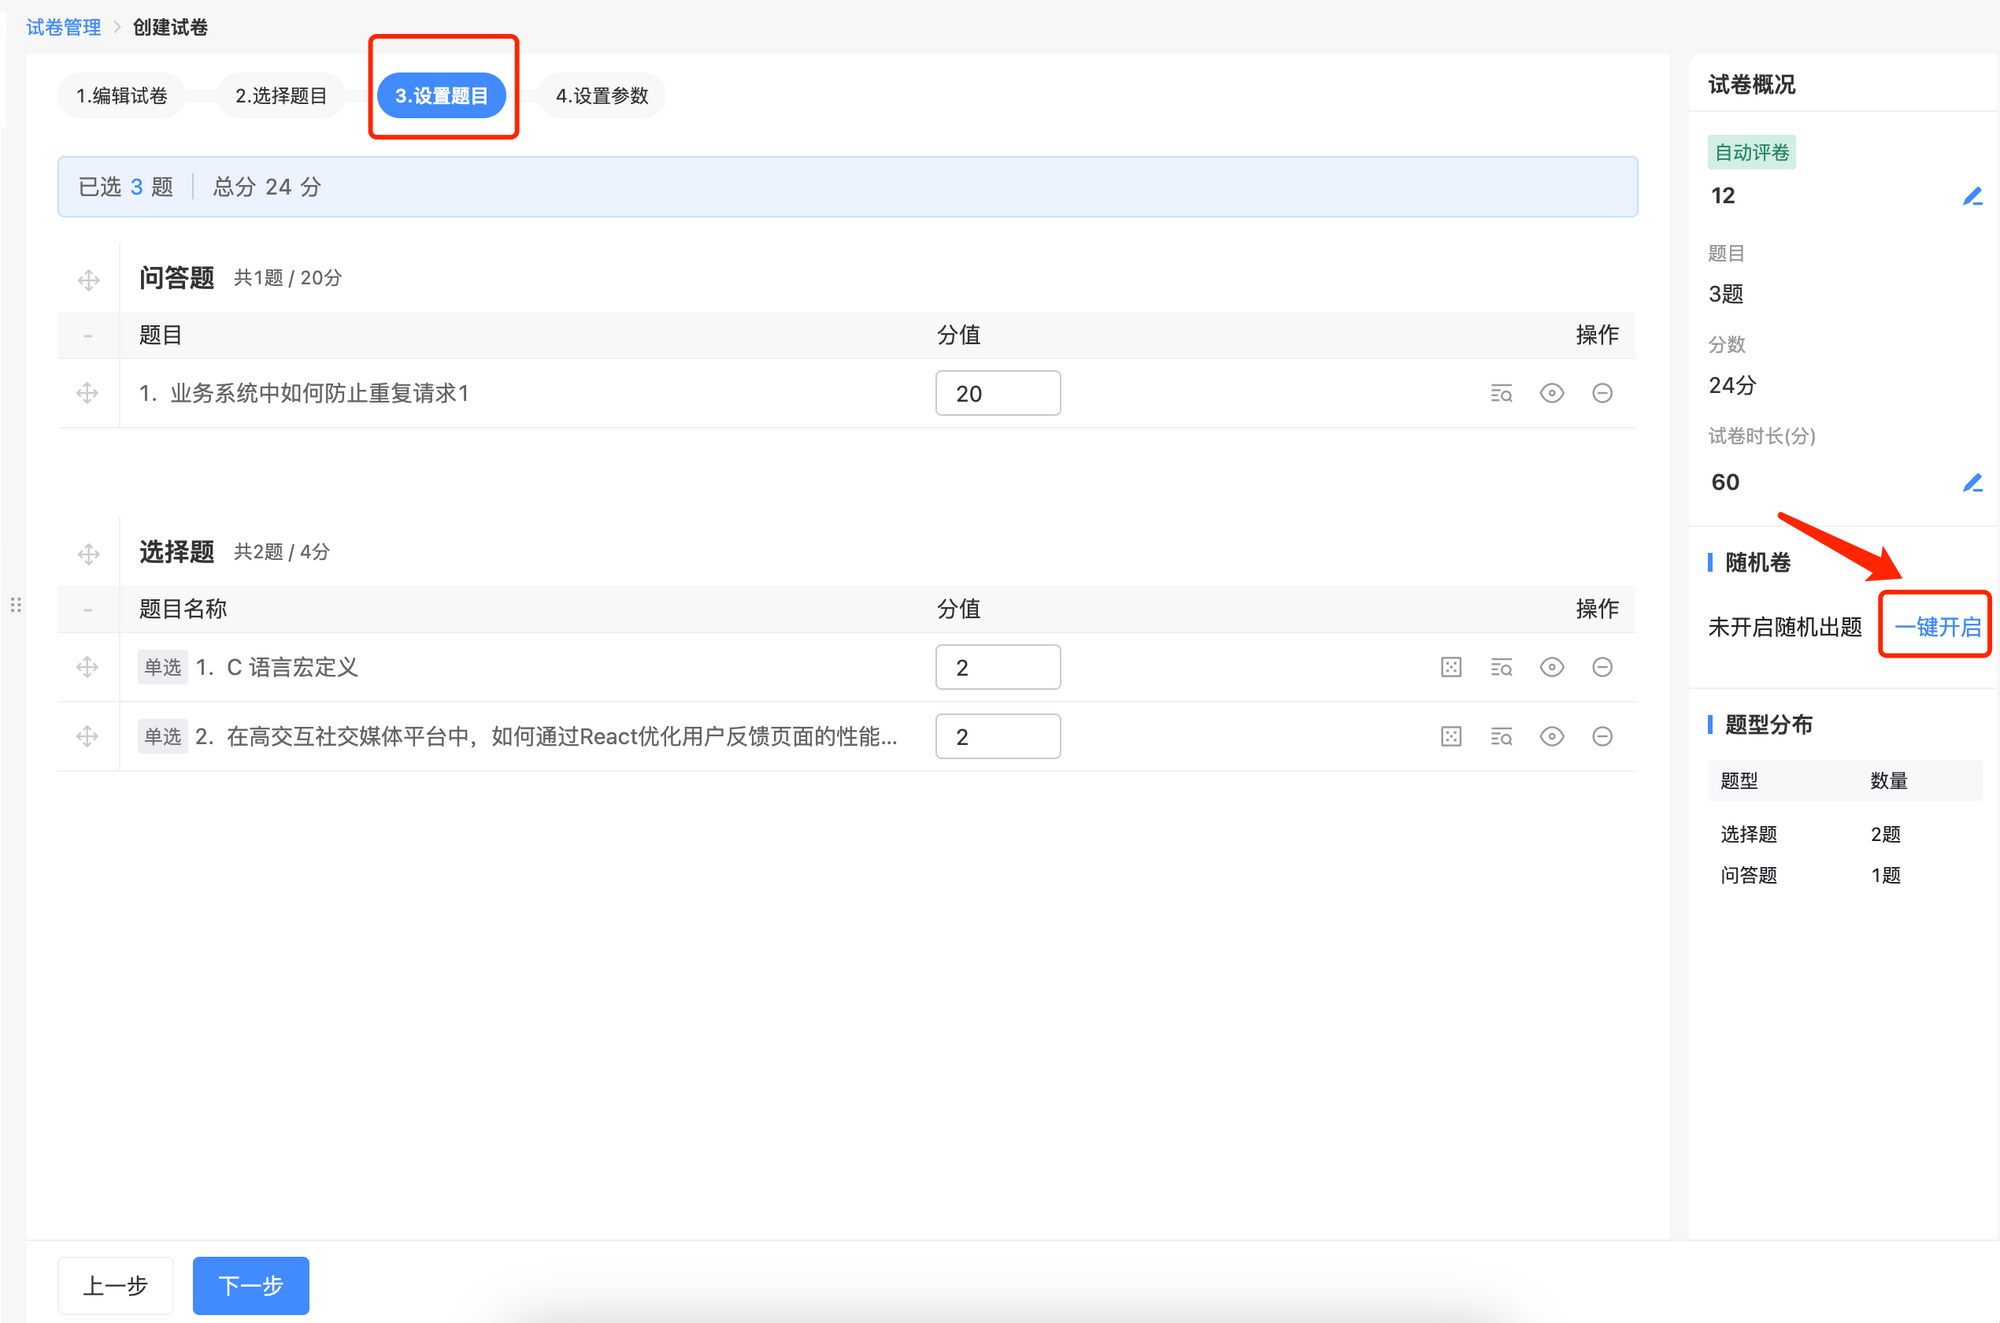Preview 业务系统 question with eye icon
The image size is (2000, 1323).
(1552, 393)
